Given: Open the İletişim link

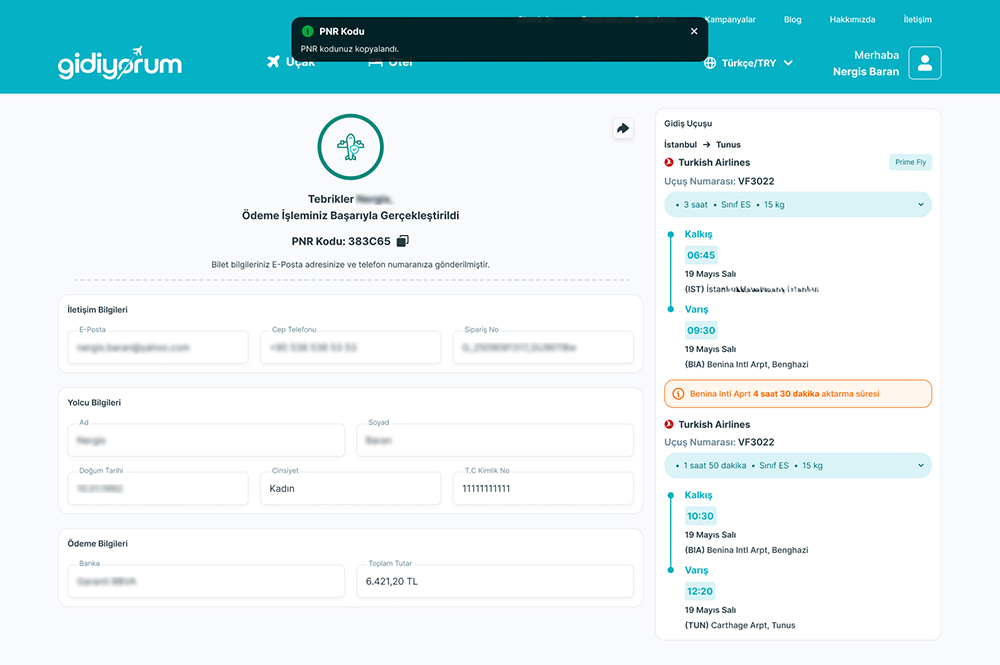Looking at the screenshot, I should coord(917,20).
